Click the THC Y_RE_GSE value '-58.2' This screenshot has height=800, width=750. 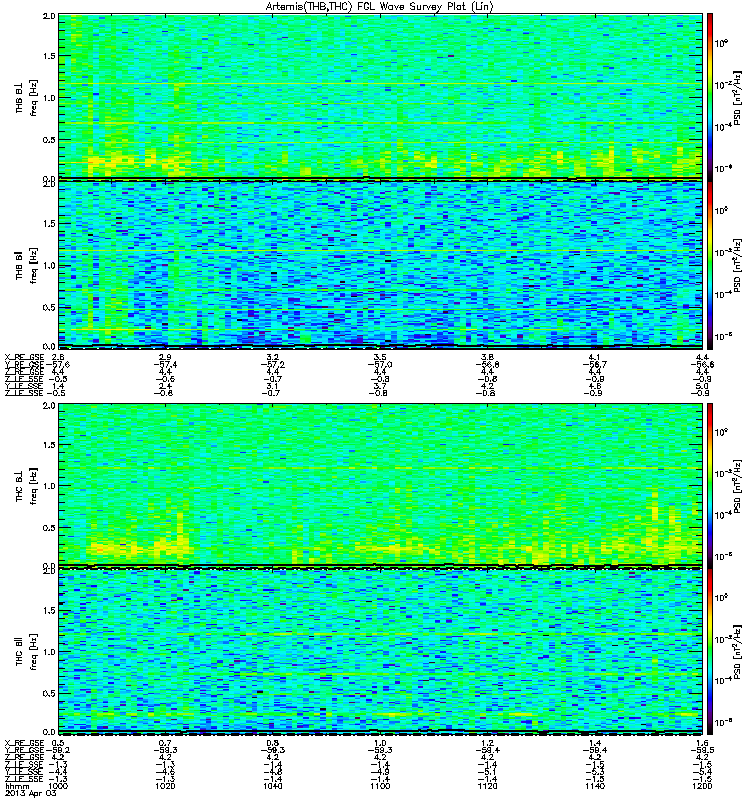[x=58, y=750]
